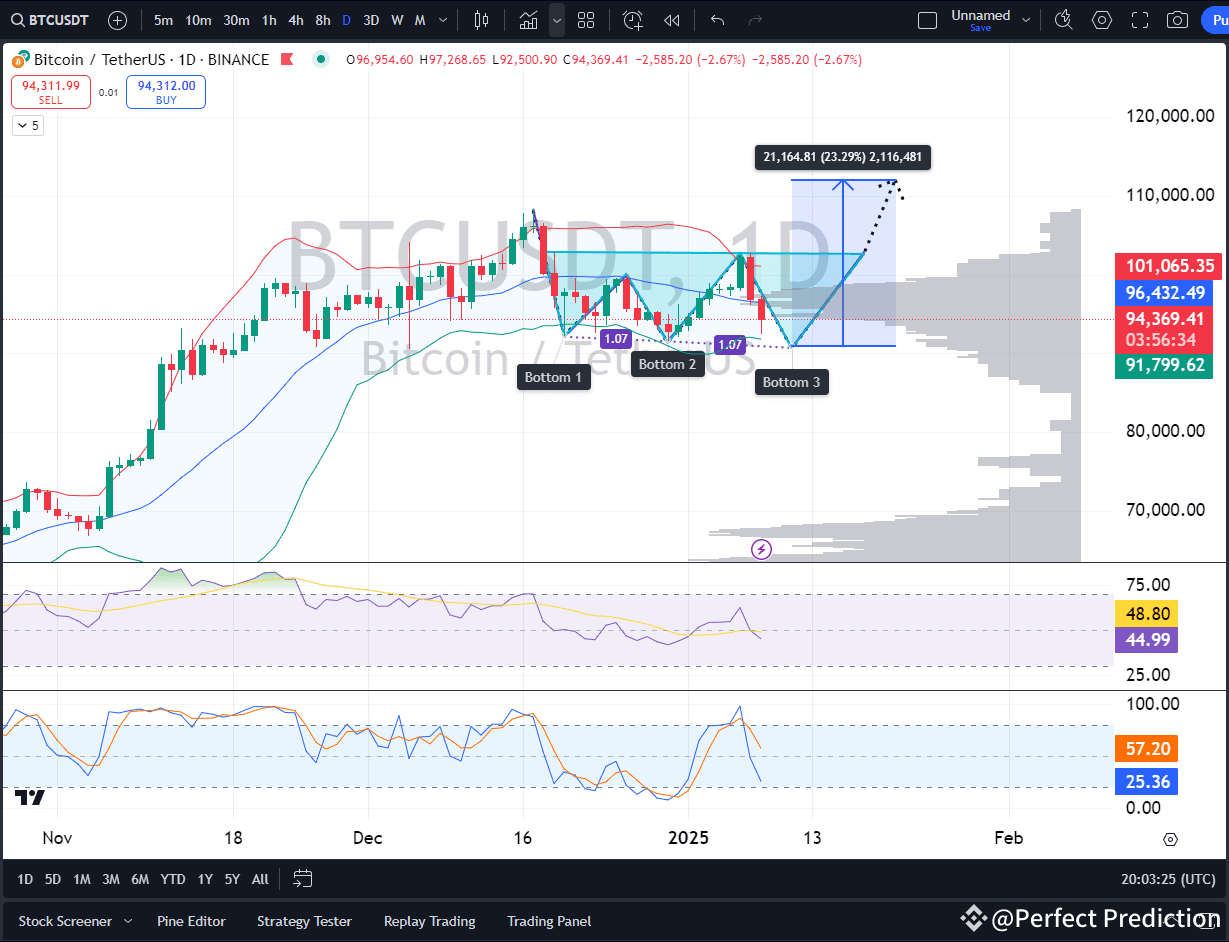This screenshot has width=1229, height=942.
Task: Undo last chart action
Action: click(x=717, y=20)
